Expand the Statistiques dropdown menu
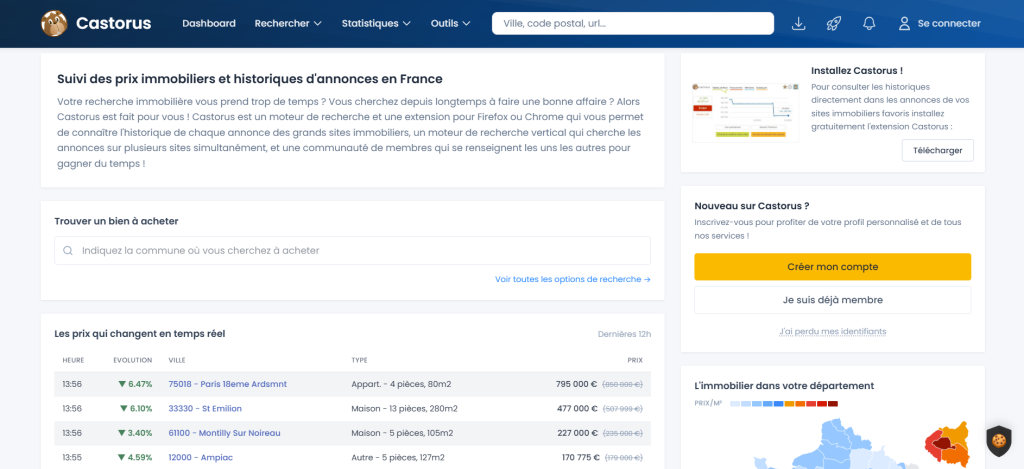 [x=376, y=24]
